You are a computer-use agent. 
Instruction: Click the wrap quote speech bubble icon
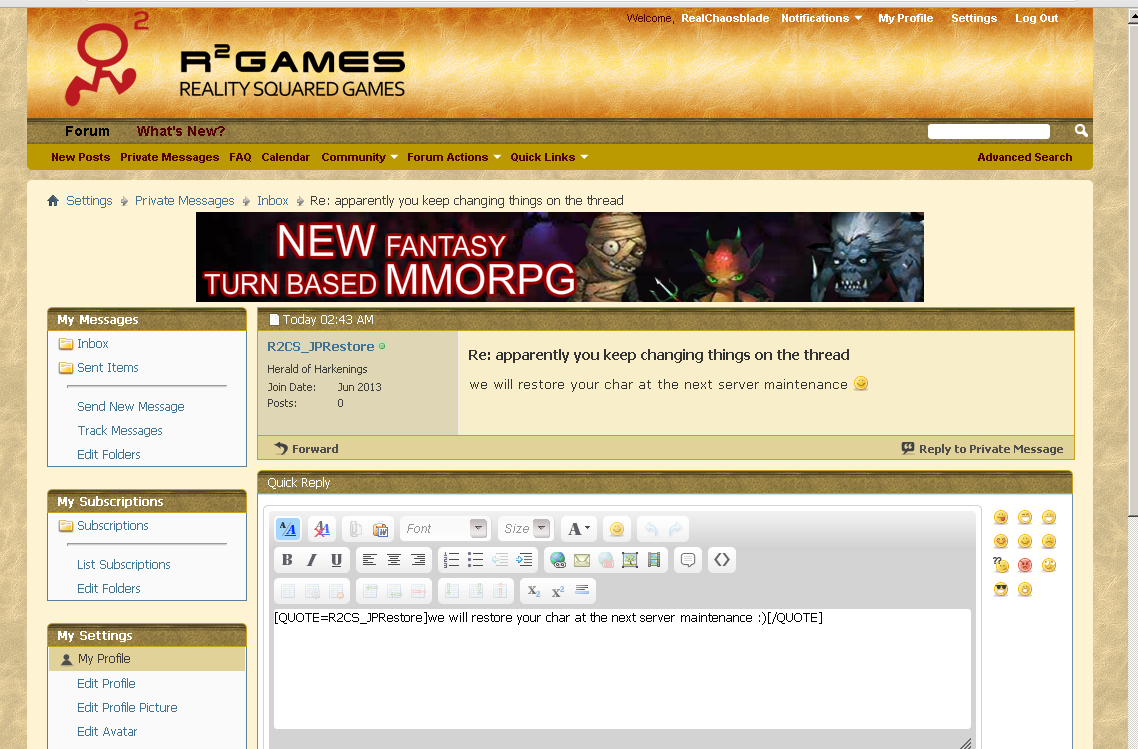pos(688,560)
